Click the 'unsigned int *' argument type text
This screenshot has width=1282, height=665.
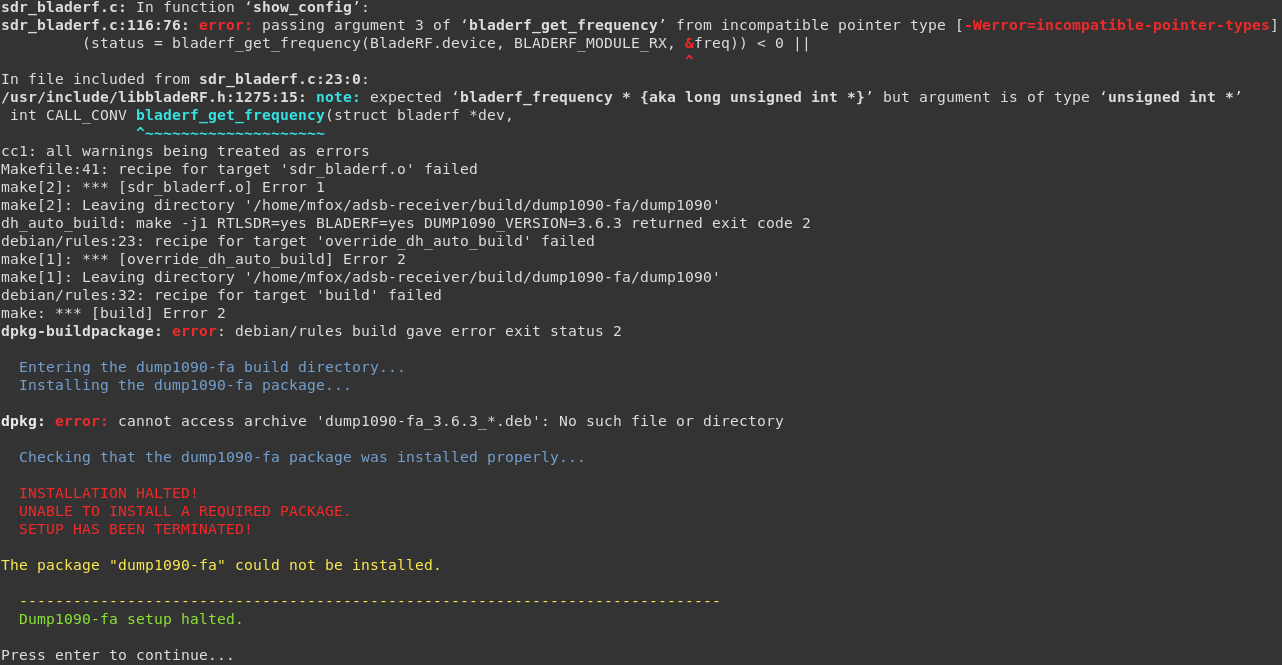point(1170,97)
